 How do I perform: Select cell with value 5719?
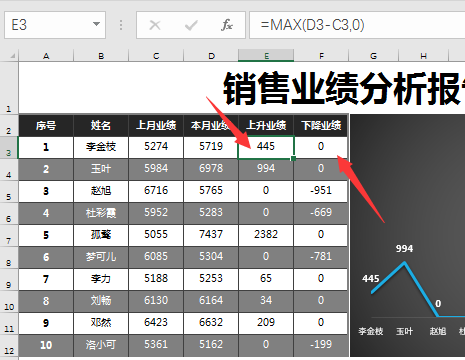(x=211, y=147)
